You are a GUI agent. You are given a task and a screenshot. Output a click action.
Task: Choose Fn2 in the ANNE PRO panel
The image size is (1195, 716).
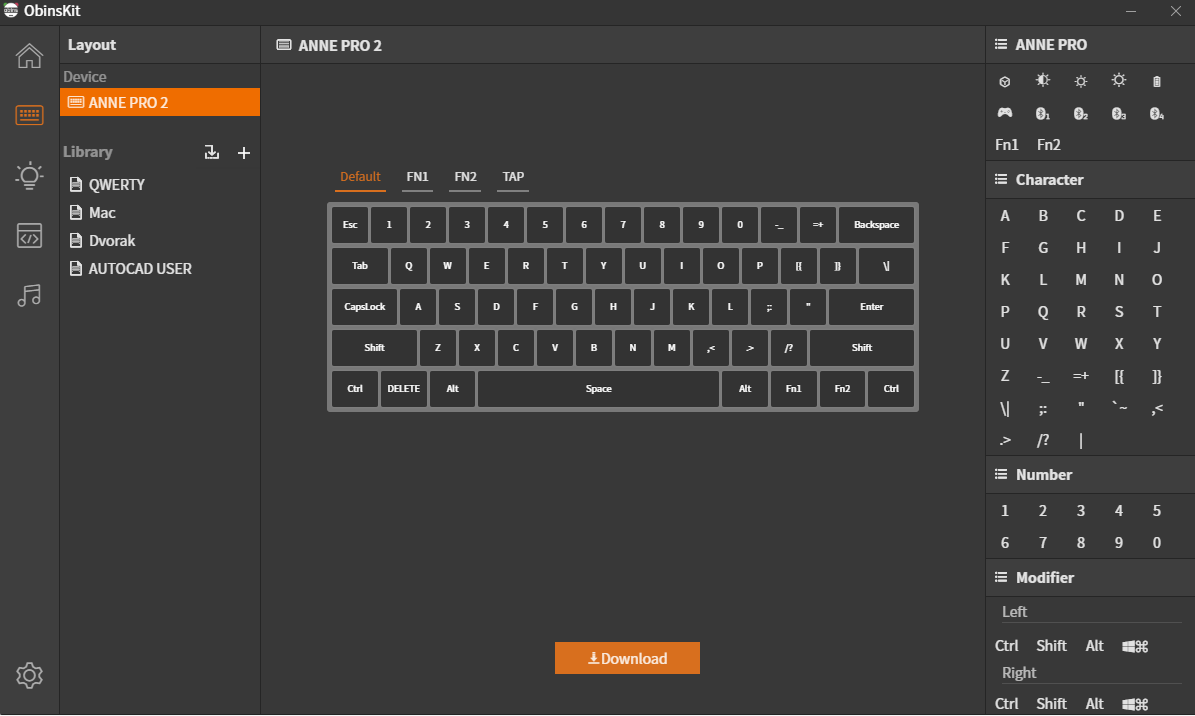[x=1049, y=145]
